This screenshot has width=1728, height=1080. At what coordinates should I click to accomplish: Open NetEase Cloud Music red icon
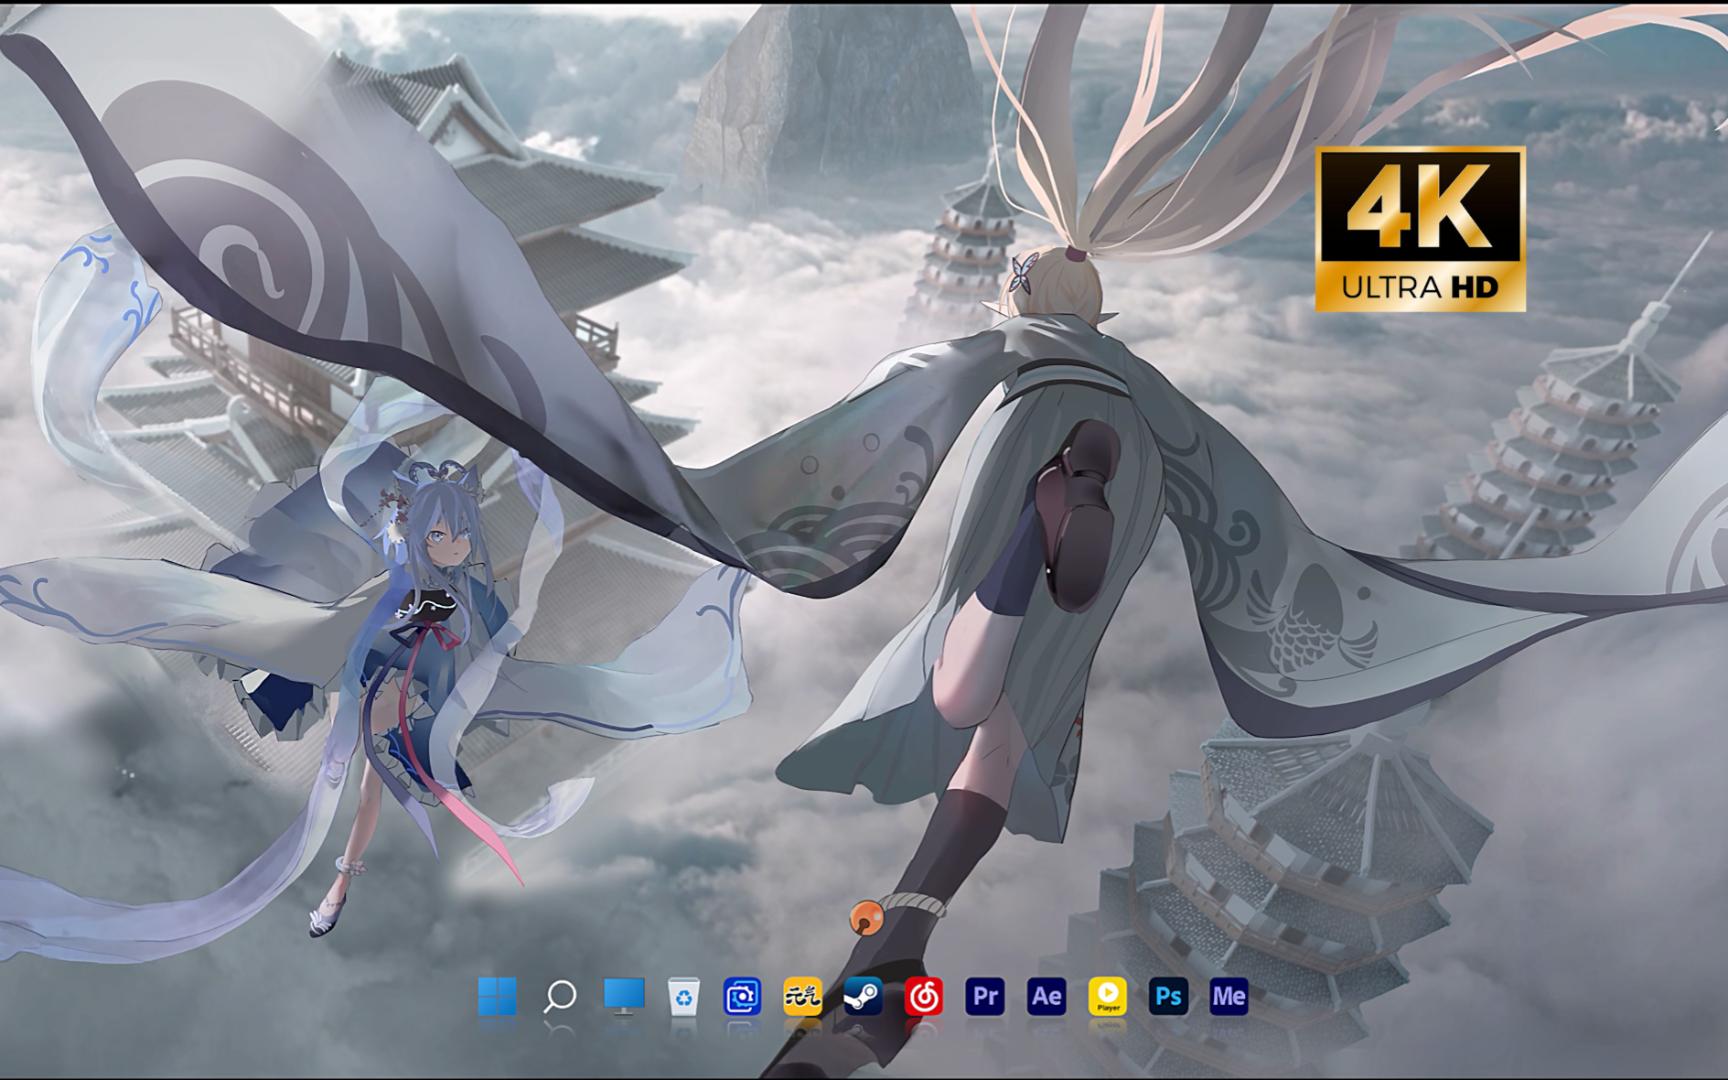click(923, 996)
